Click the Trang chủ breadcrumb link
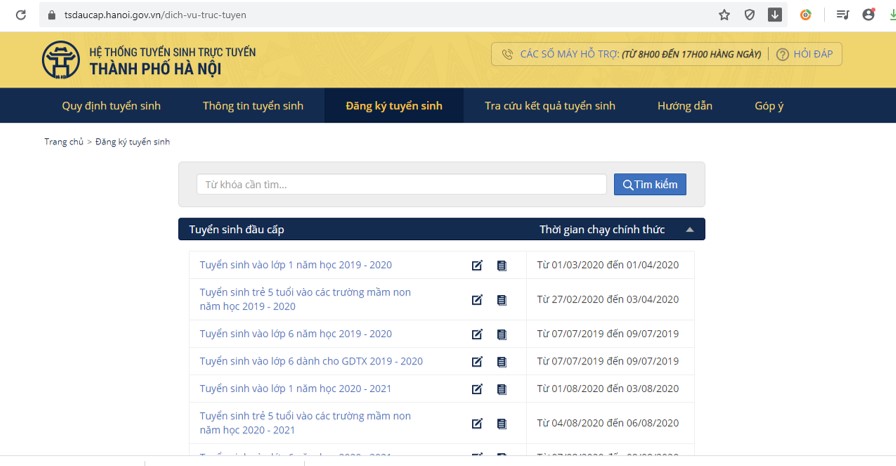Viewport: 896px width, 466px height. [64, 142]
